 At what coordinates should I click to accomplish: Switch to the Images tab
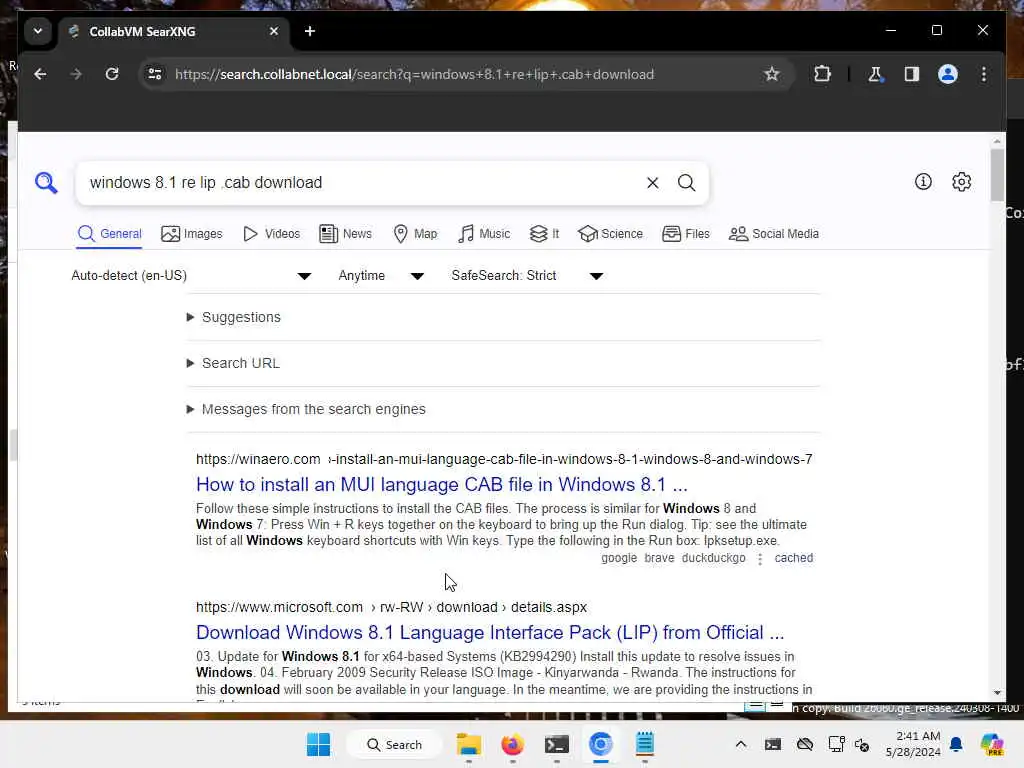(191, 234)
